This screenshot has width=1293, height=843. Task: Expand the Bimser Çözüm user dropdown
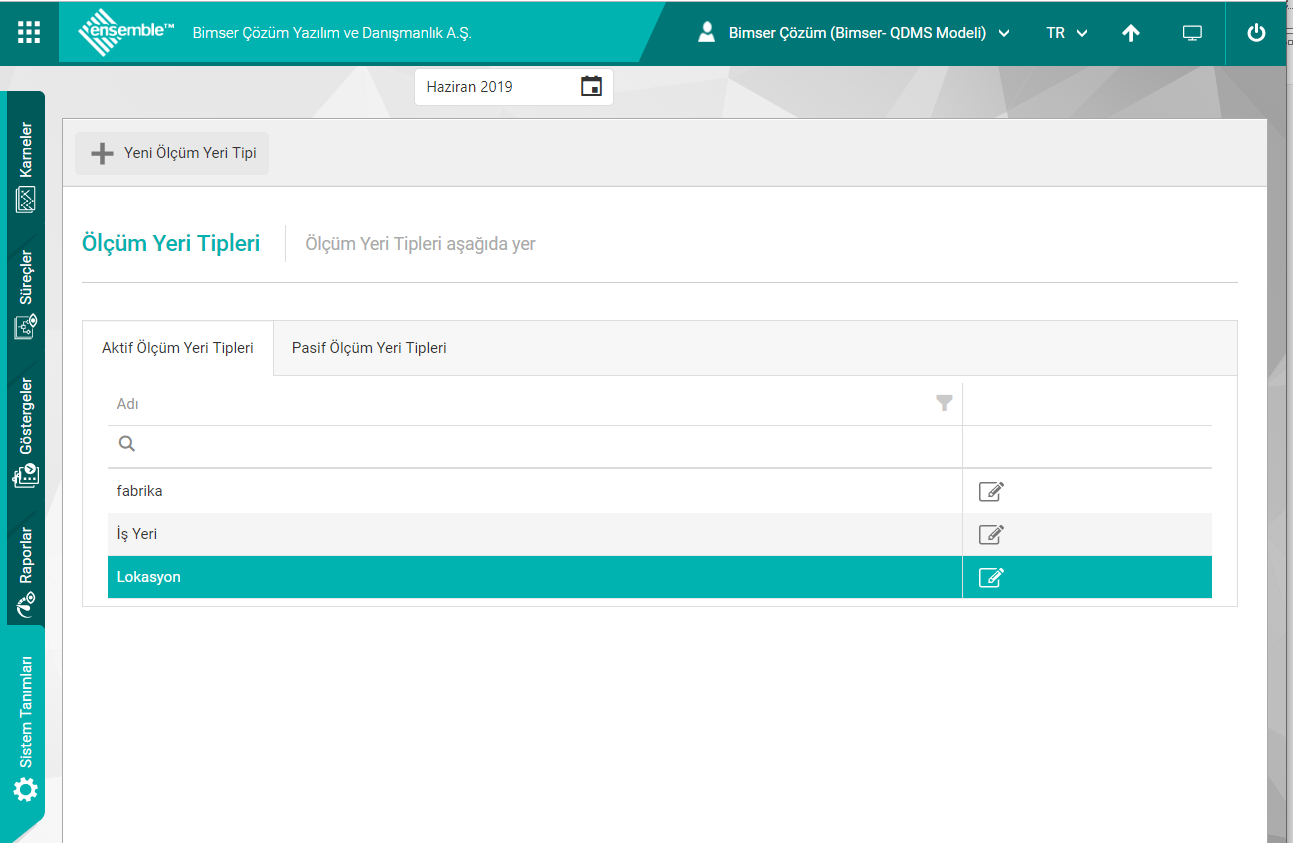click(x=855, y=33)
